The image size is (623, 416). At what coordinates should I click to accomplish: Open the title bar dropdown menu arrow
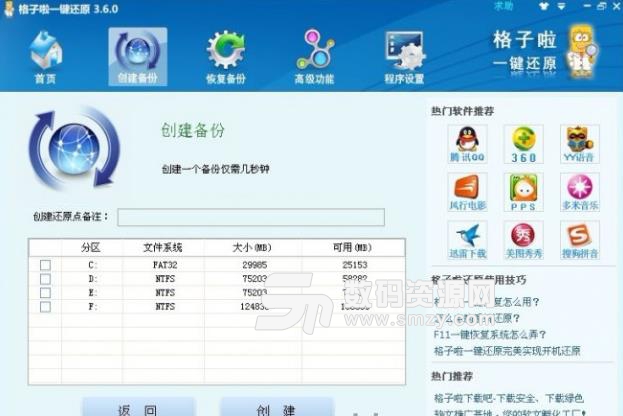point(561,6)
